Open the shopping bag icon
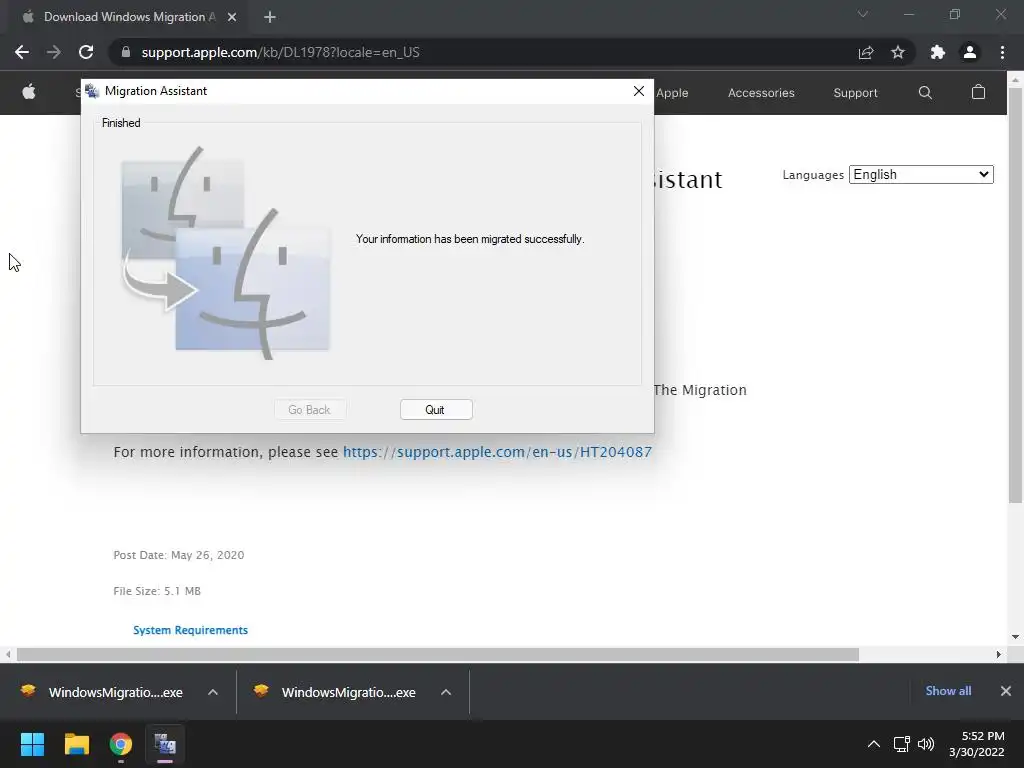1024x768 pixels. click(x=978, y=92)
